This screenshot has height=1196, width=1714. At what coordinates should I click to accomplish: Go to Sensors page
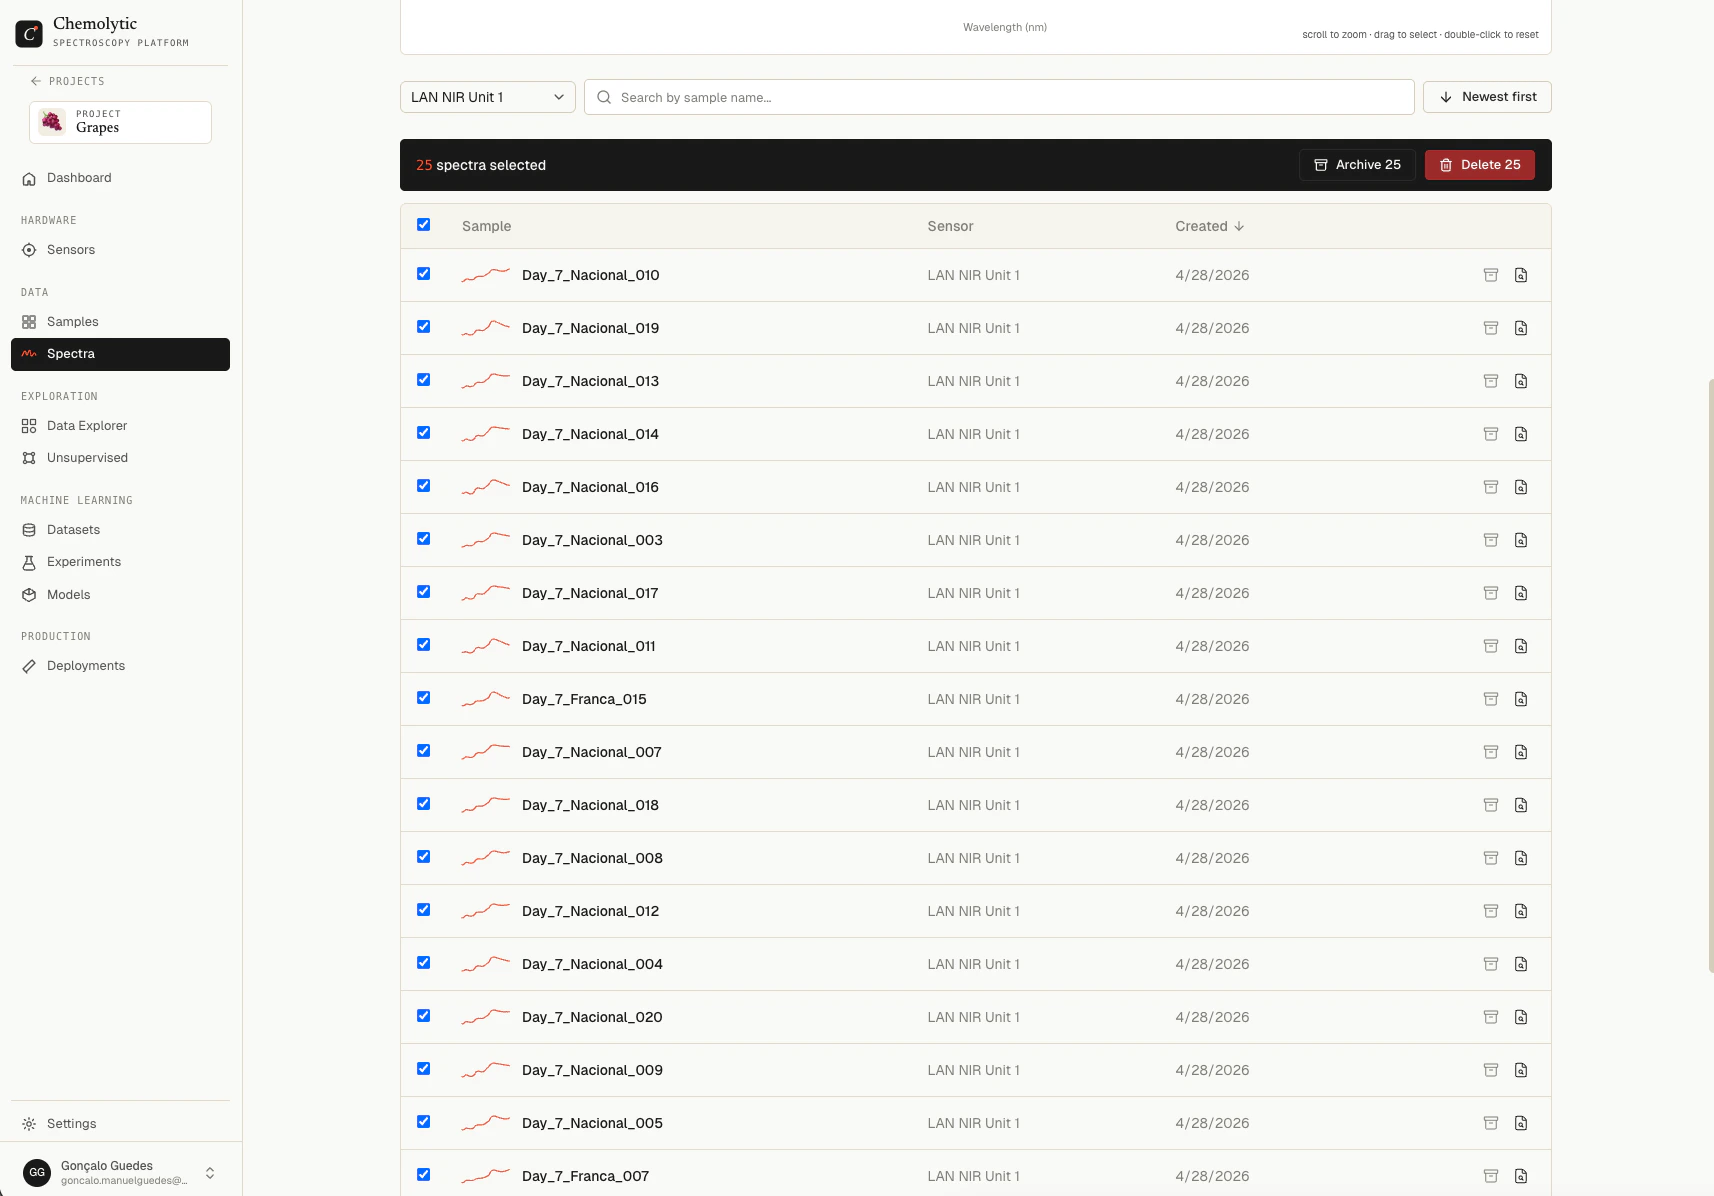tap(120, 250)
